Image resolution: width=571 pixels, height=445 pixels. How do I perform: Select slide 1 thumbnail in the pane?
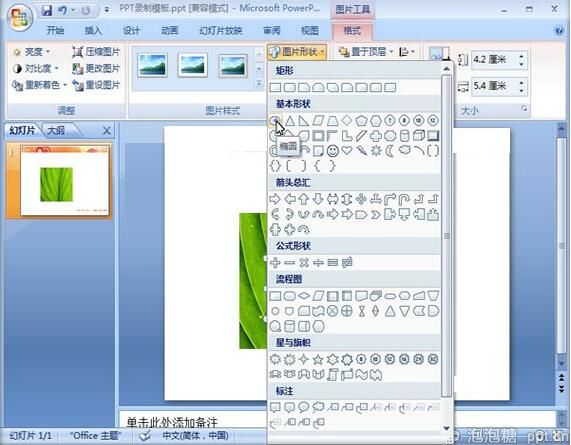click(64, 181)
